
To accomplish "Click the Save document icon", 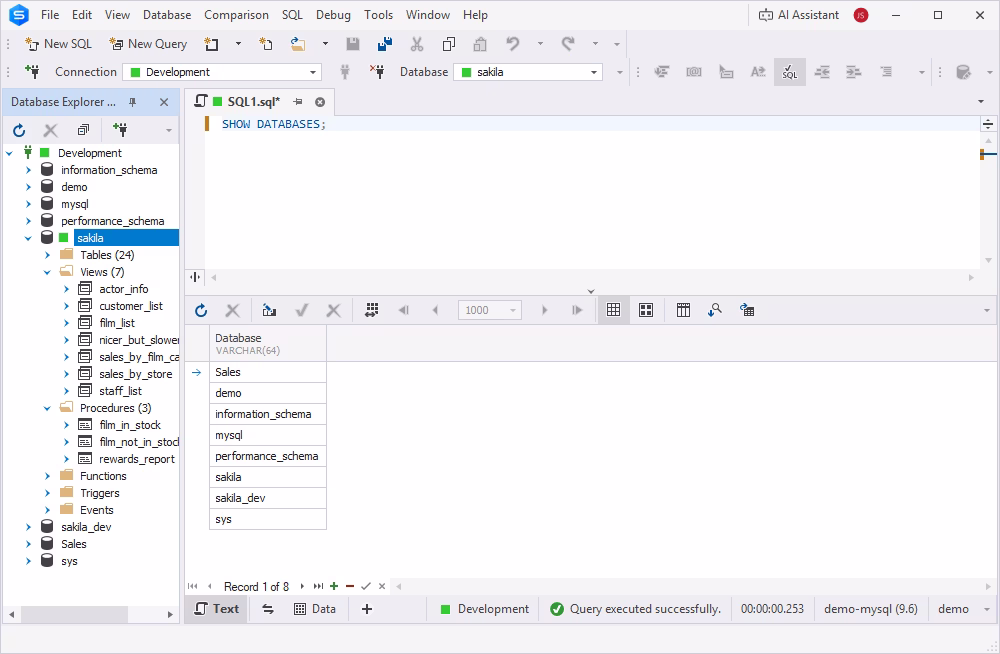I will tap(353, 44).
